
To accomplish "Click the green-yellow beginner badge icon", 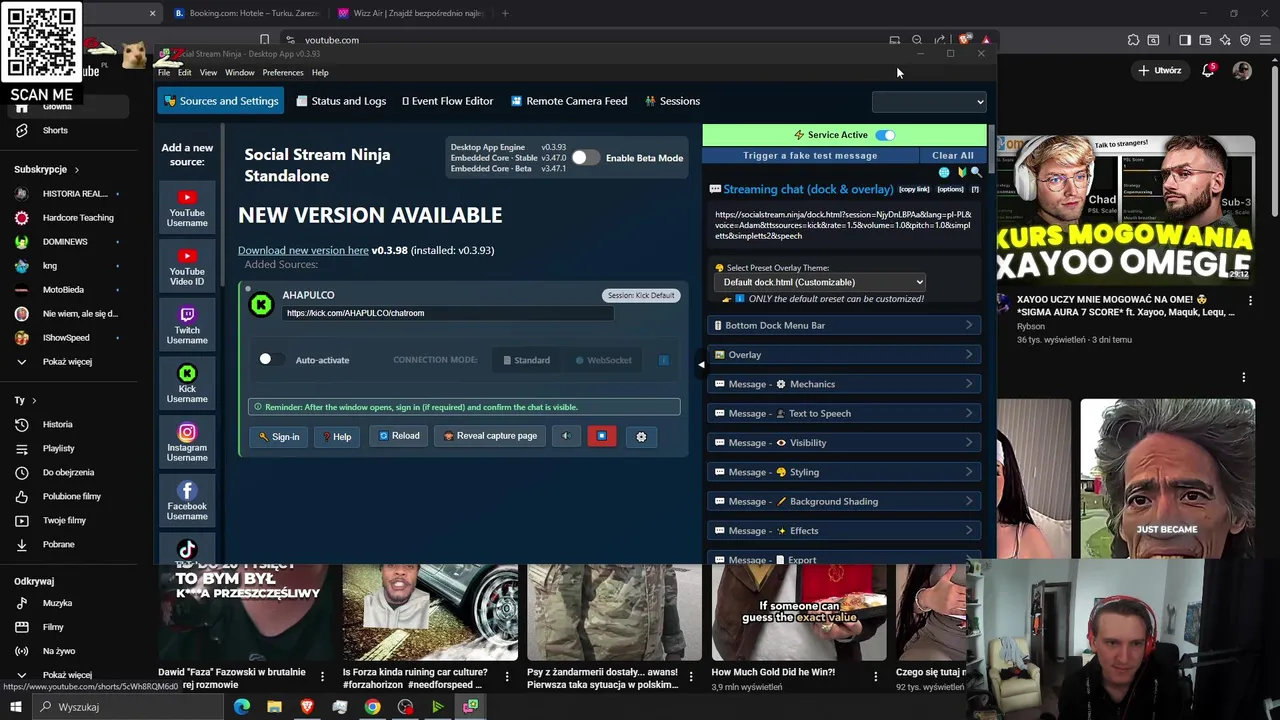I will 961,172.
